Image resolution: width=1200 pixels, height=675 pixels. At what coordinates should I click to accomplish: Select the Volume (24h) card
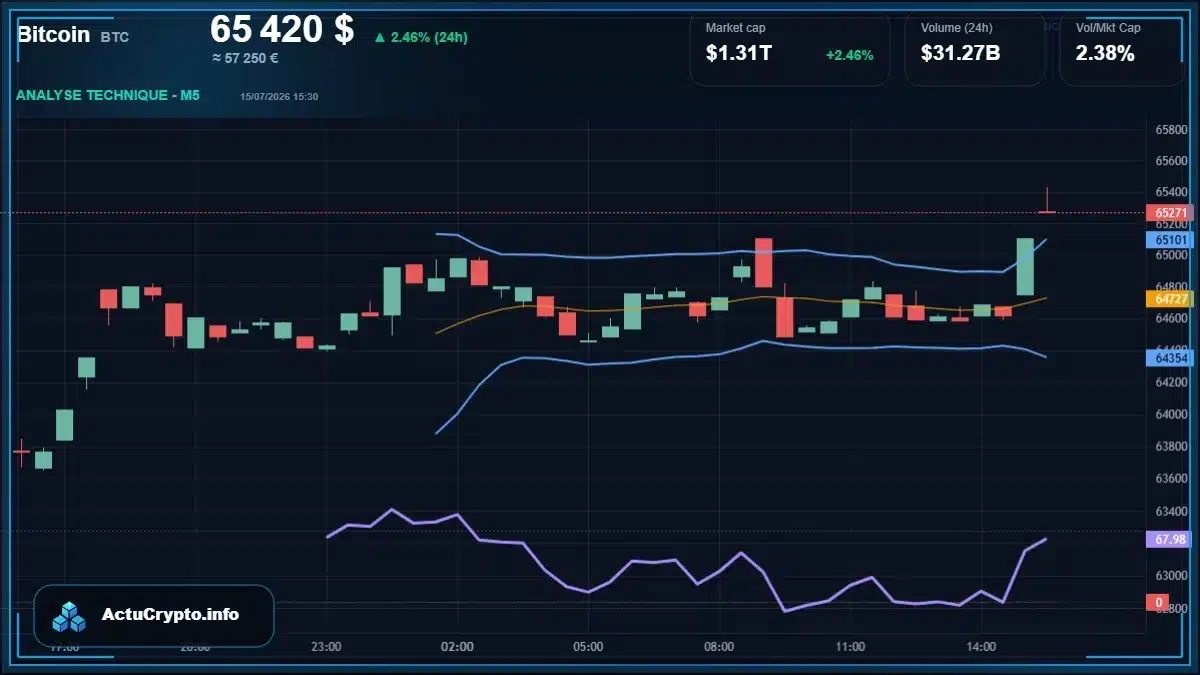click(975, 48)
